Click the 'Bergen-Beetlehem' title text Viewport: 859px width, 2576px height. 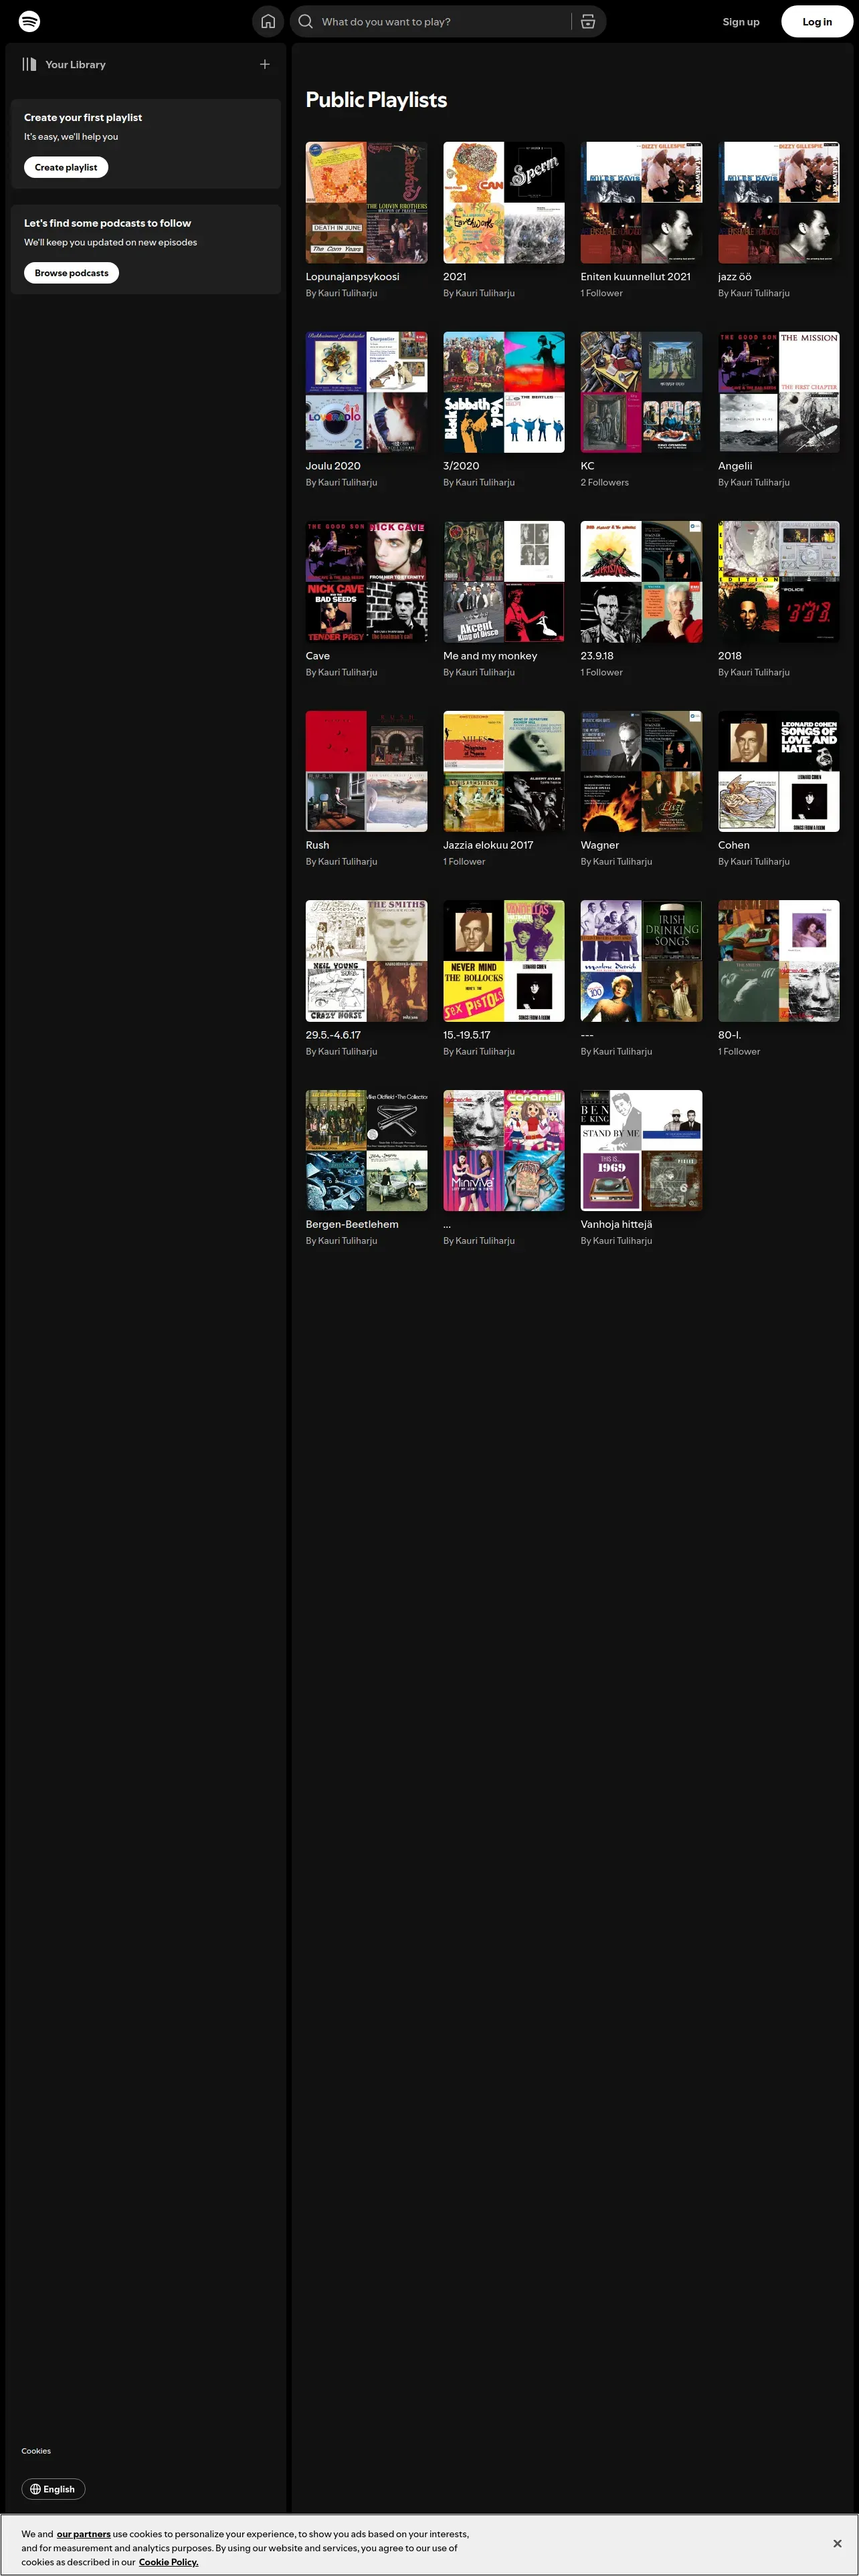(352, 1224)
